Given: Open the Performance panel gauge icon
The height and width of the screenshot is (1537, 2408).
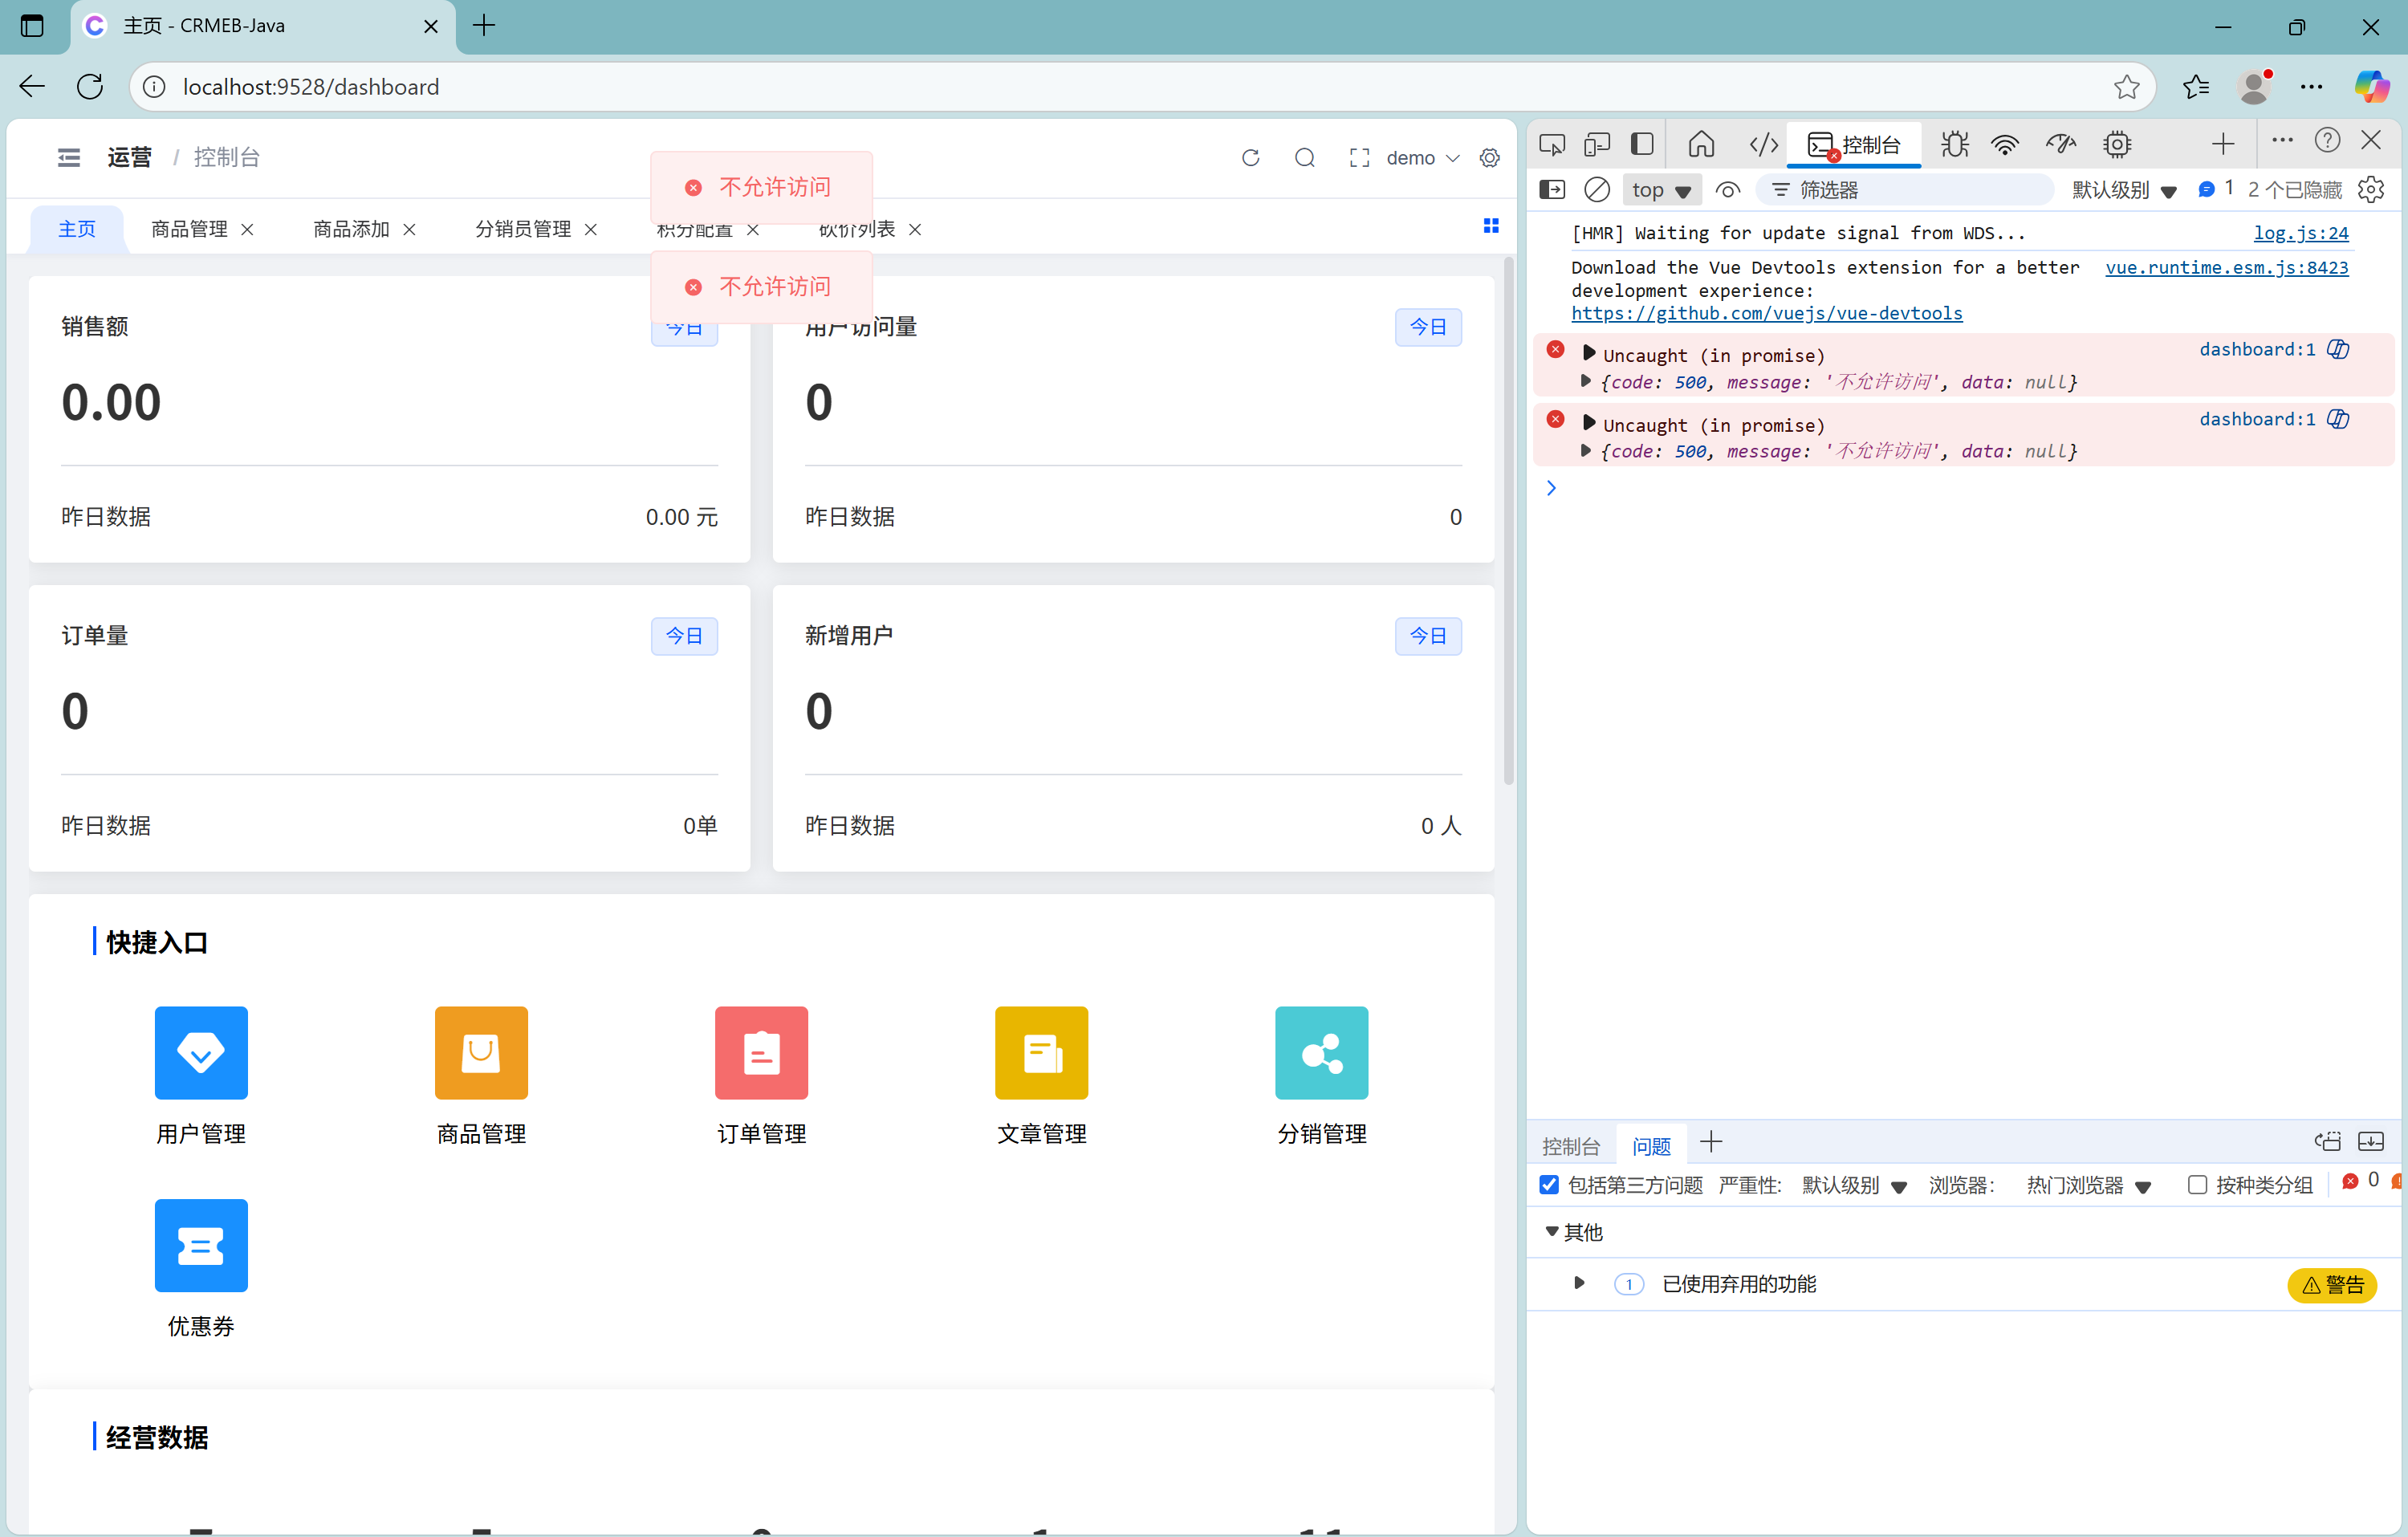Looking at the screenshot, I should tap(2060, 144).
